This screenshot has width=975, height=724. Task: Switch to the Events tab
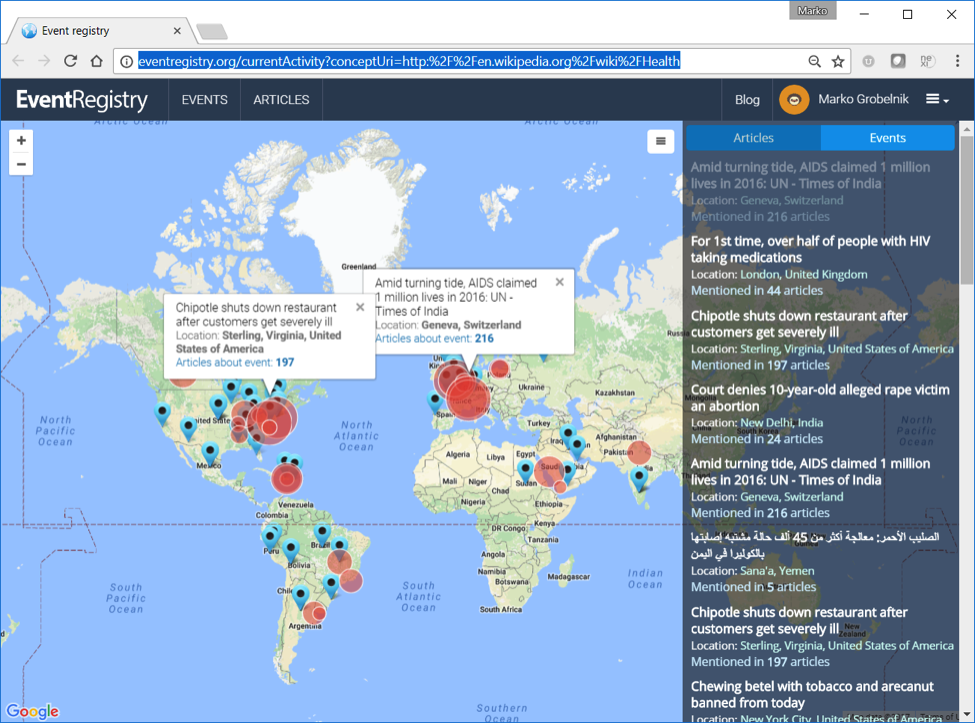pyautogui.click(x=887, y=138)
